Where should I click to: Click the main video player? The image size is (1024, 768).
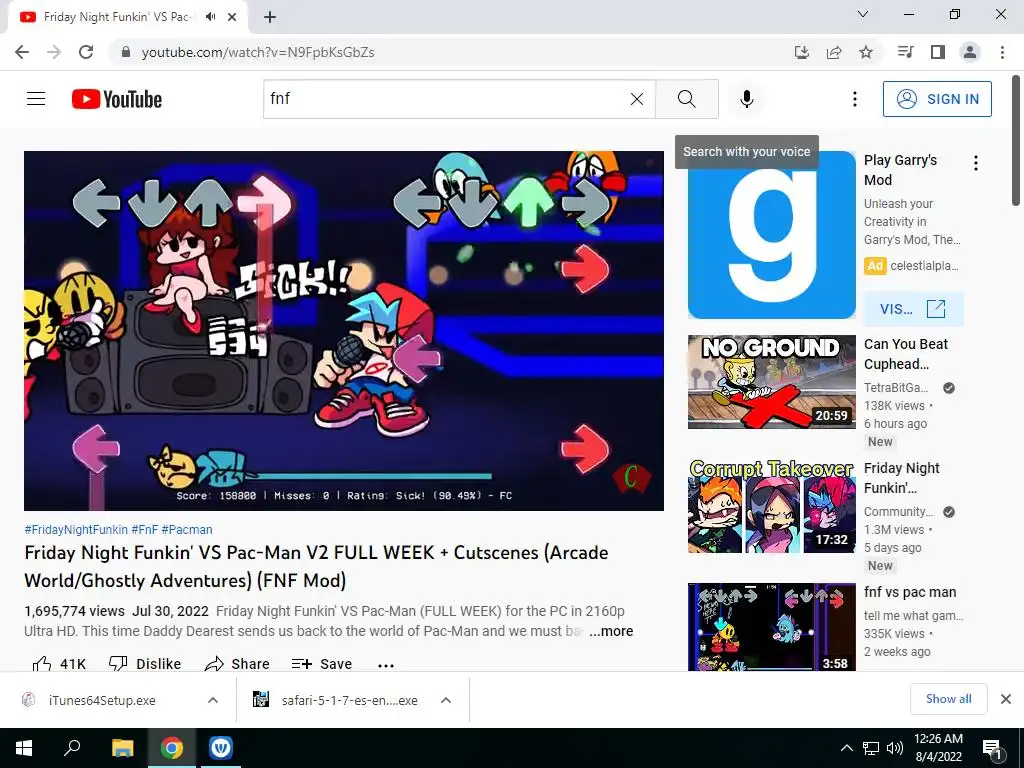click(344, 331)
